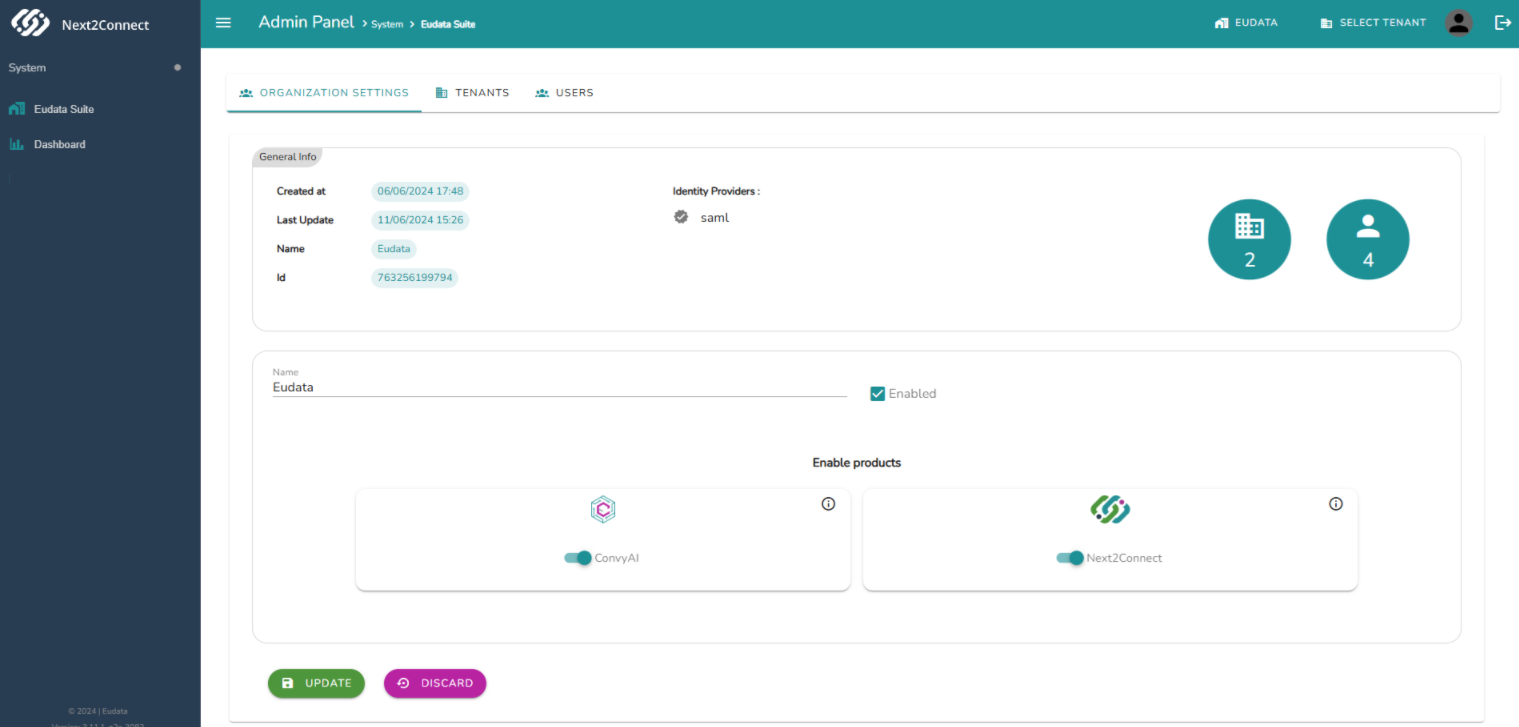This screenshot has width=1519, height=727.
Task: Click the users count circle showing 4
Action: pos(1367,240)
